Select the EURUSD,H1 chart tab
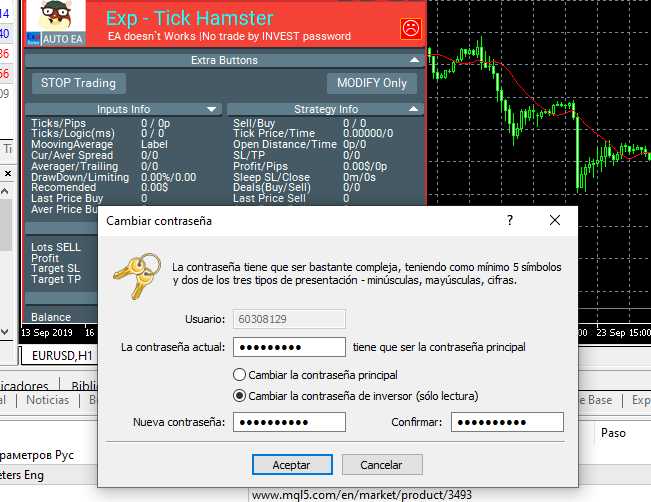651x502 pixels. 61,356
